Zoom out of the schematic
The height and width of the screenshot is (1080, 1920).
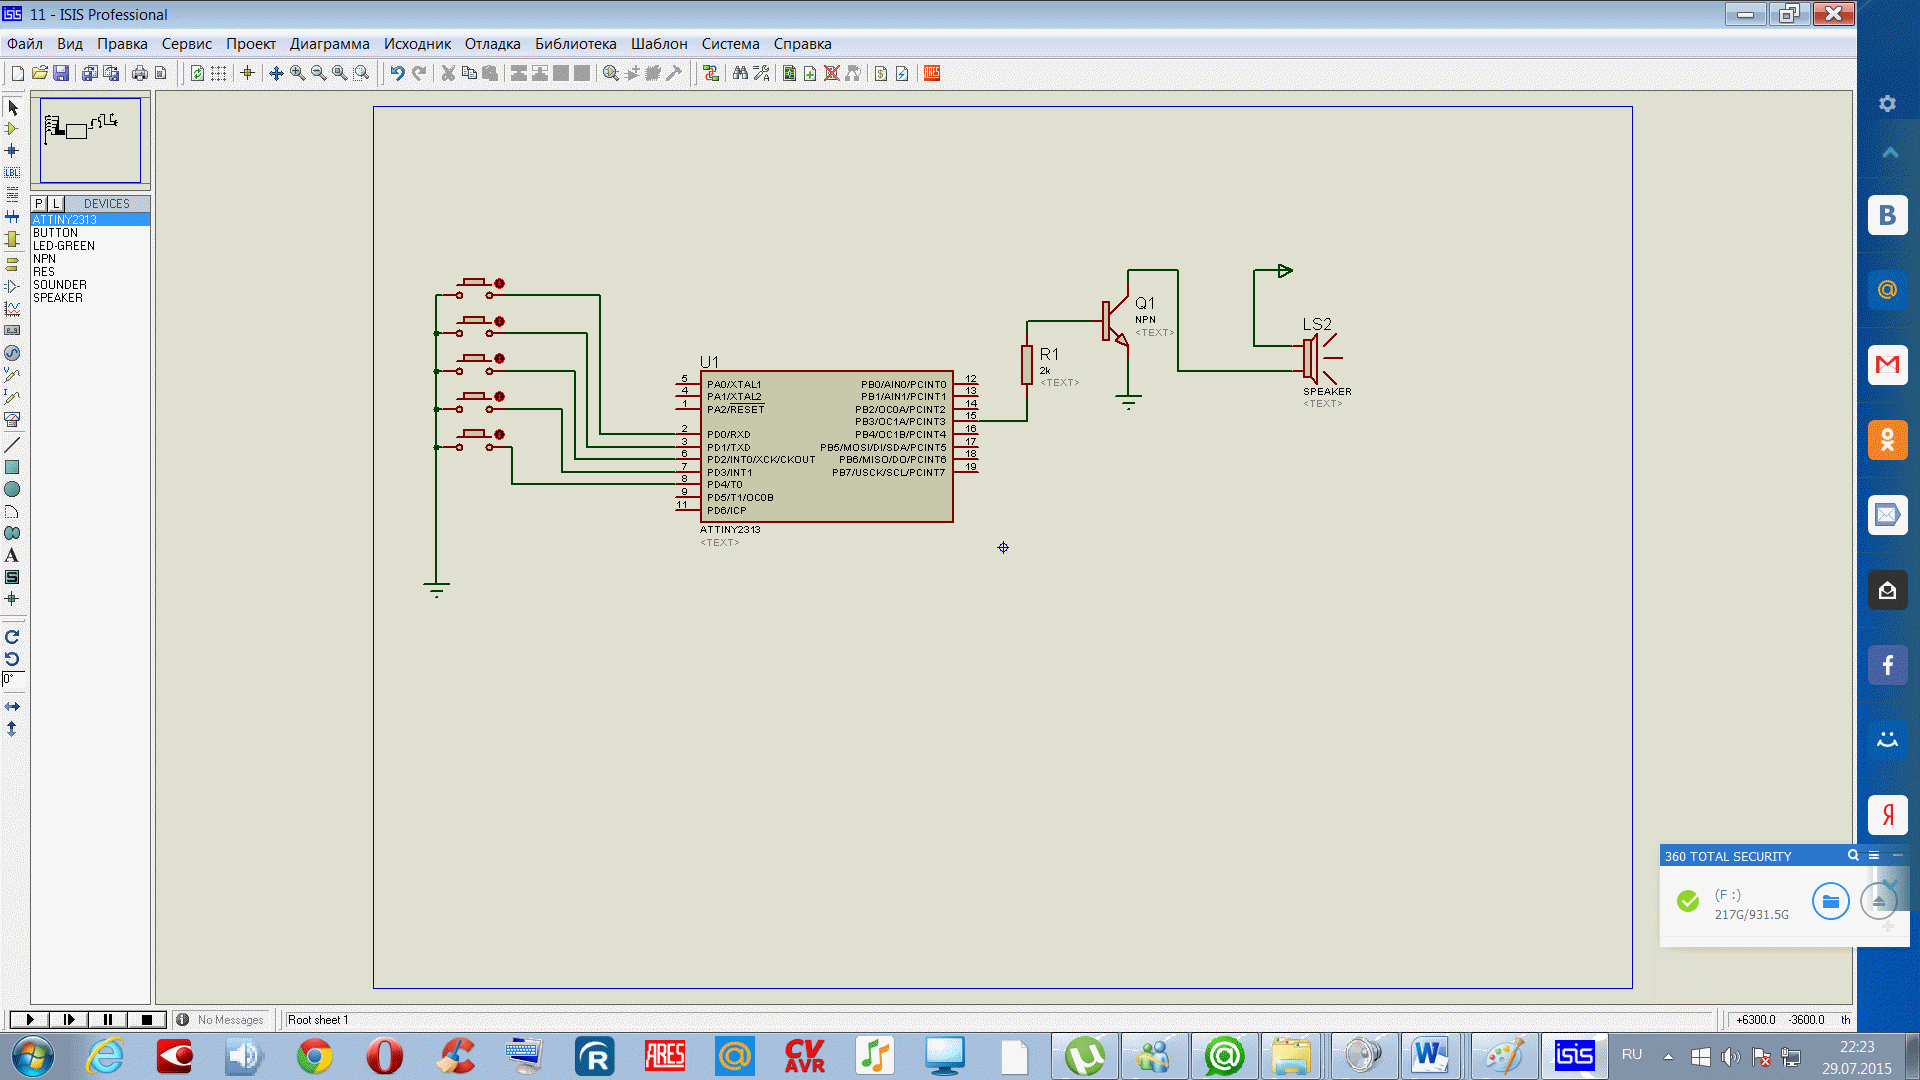click(318, 73)
